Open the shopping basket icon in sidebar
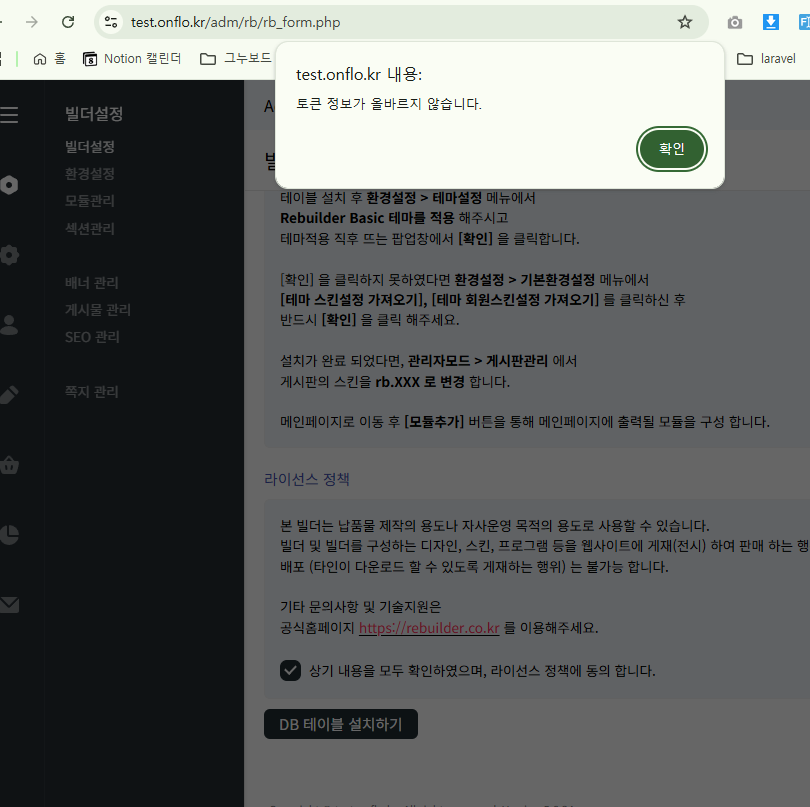Screen dimensions: 810x807 [9, 464]
